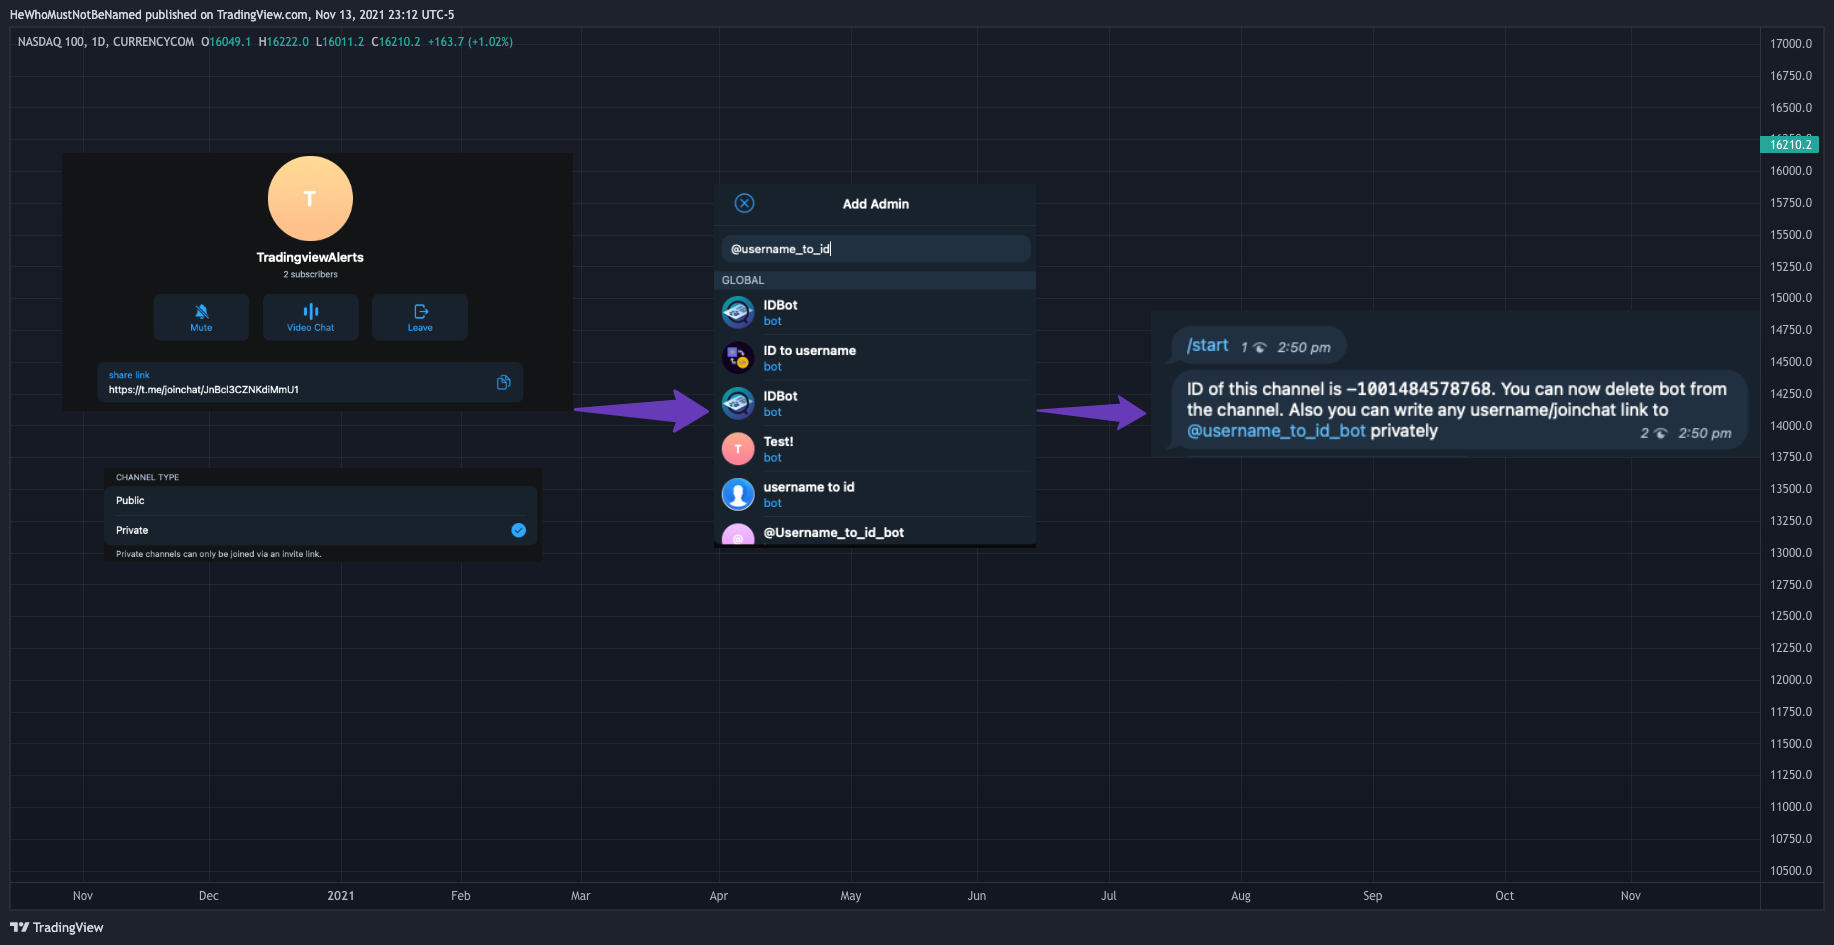The height and width of the screenshot is (945, 1834).
Task: Click the Test! bot avatar
Action: pyautogui.click(x=738, y=449)
